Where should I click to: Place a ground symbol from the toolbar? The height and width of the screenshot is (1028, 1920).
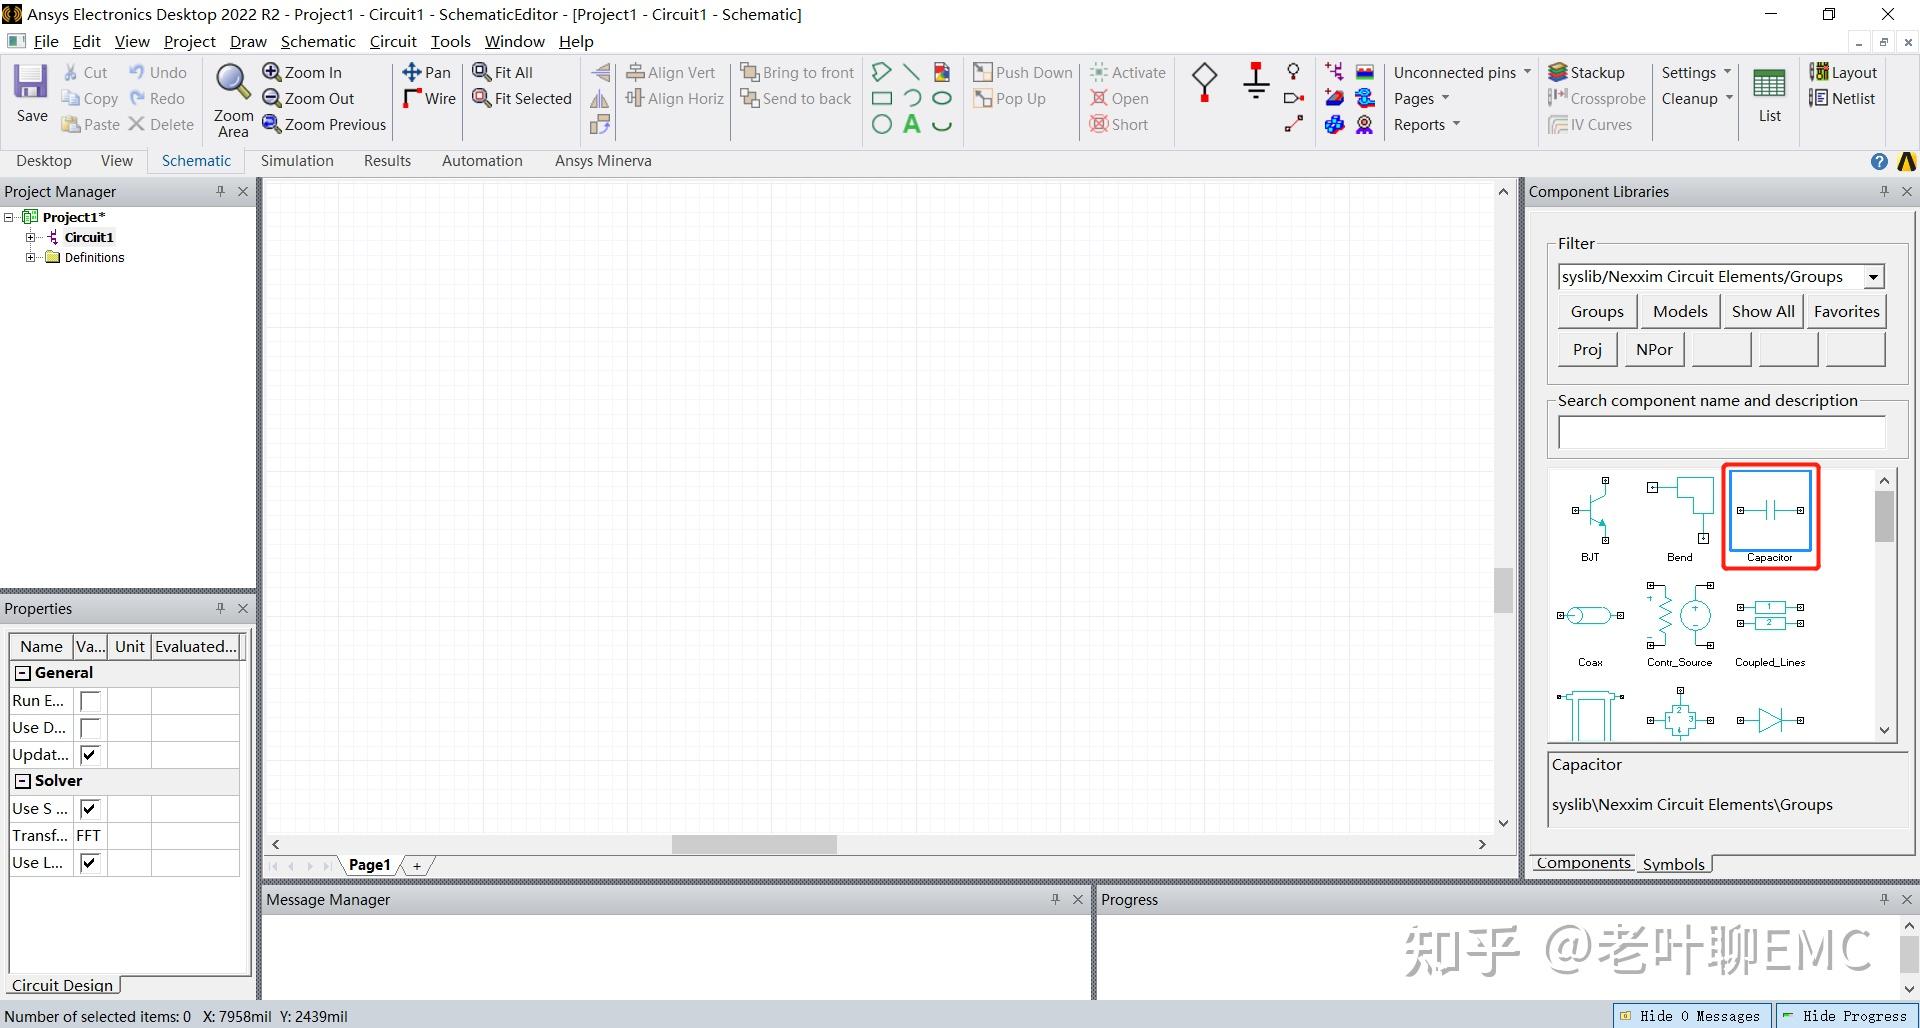(1256, 80)
